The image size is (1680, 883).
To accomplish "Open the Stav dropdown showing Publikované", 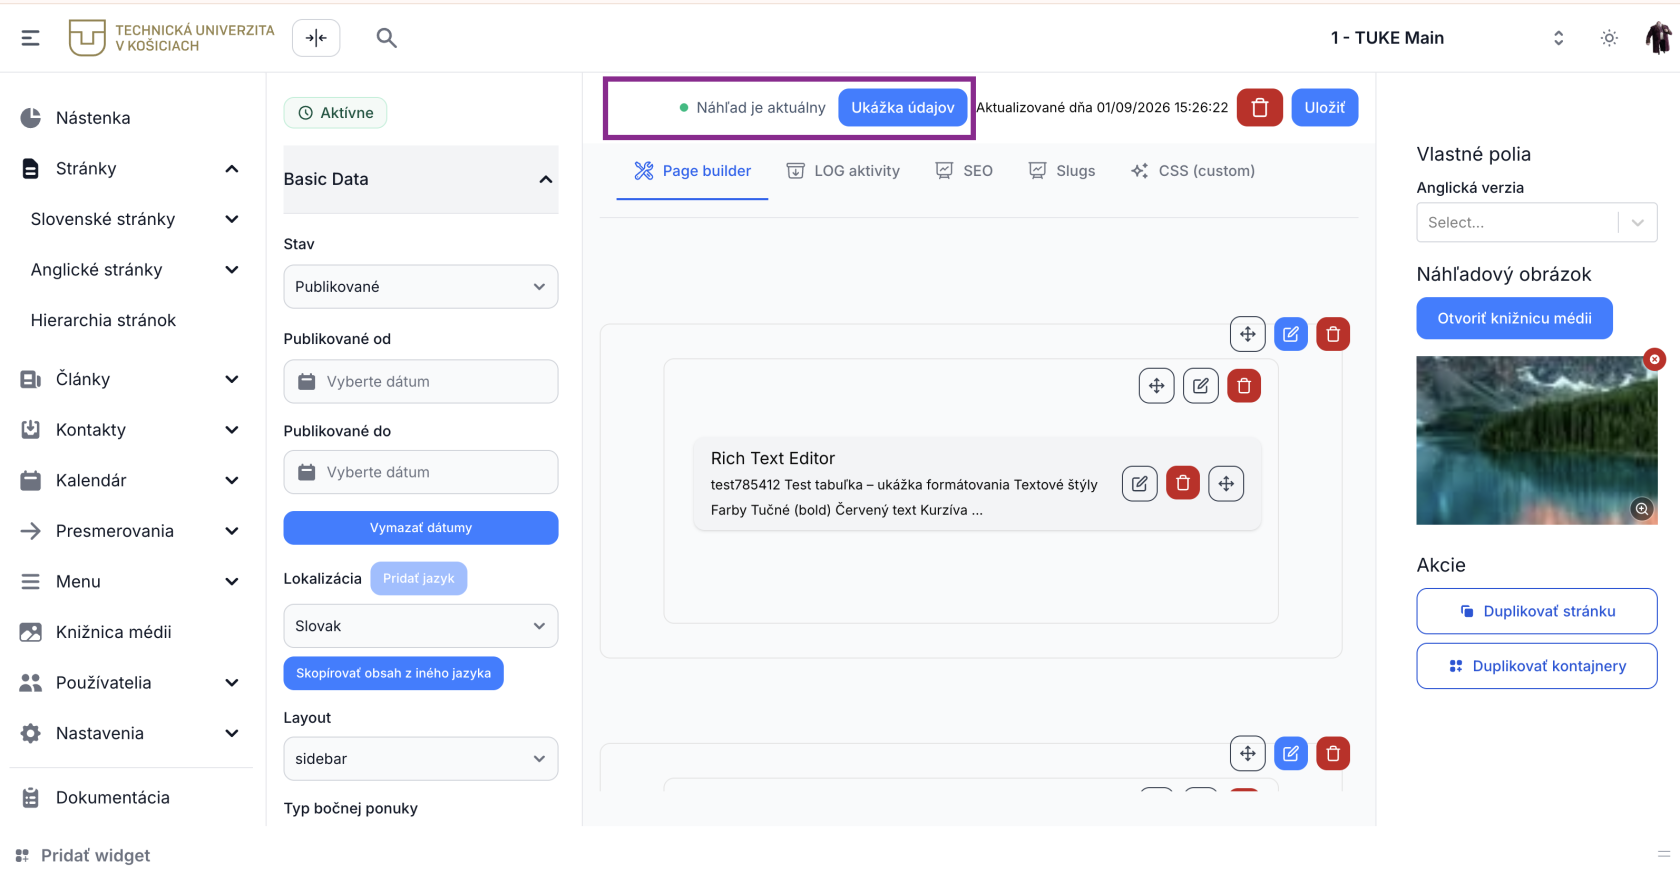I will (421, 287).
